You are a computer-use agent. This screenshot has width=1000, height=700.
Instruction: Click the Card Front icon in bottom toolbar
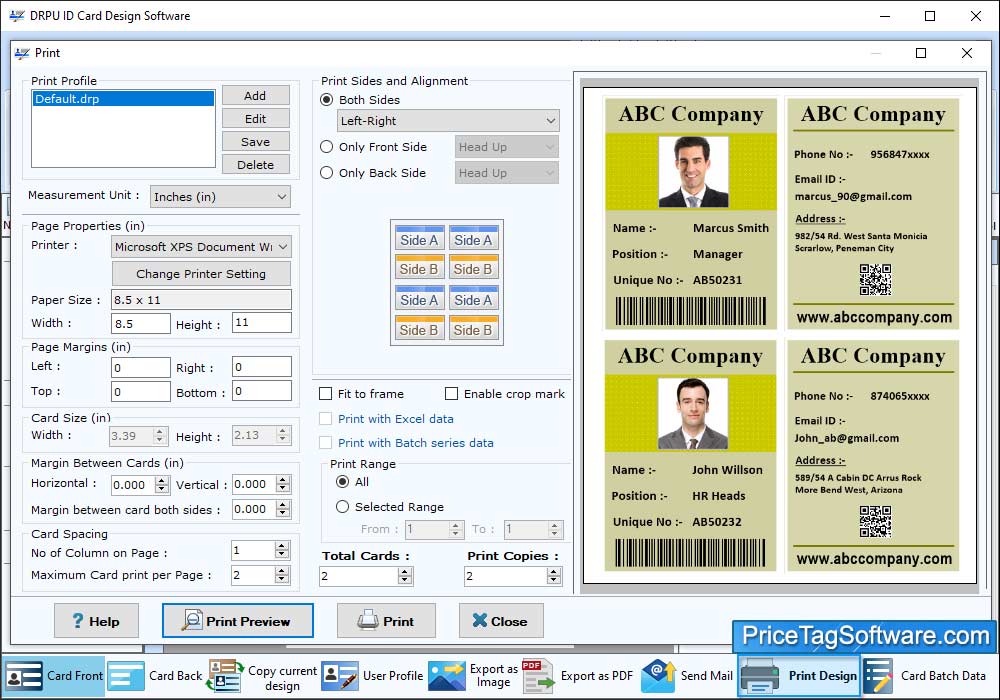[x=24, y=676]
